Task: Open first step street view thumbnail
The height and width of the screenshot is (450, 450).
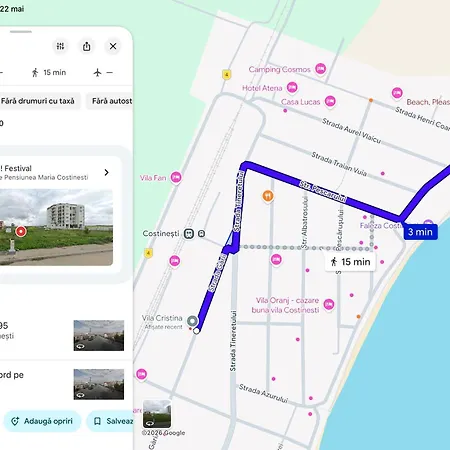Action: (99, 335)
